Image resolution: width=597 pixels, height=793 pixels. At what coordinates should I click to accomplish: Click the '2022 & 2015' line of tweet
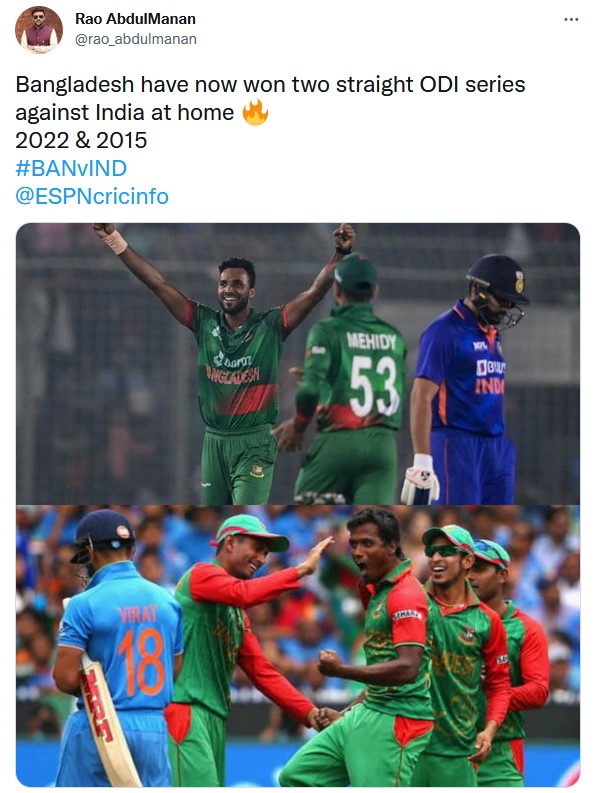pyautogui.click(x=81, y=141)
